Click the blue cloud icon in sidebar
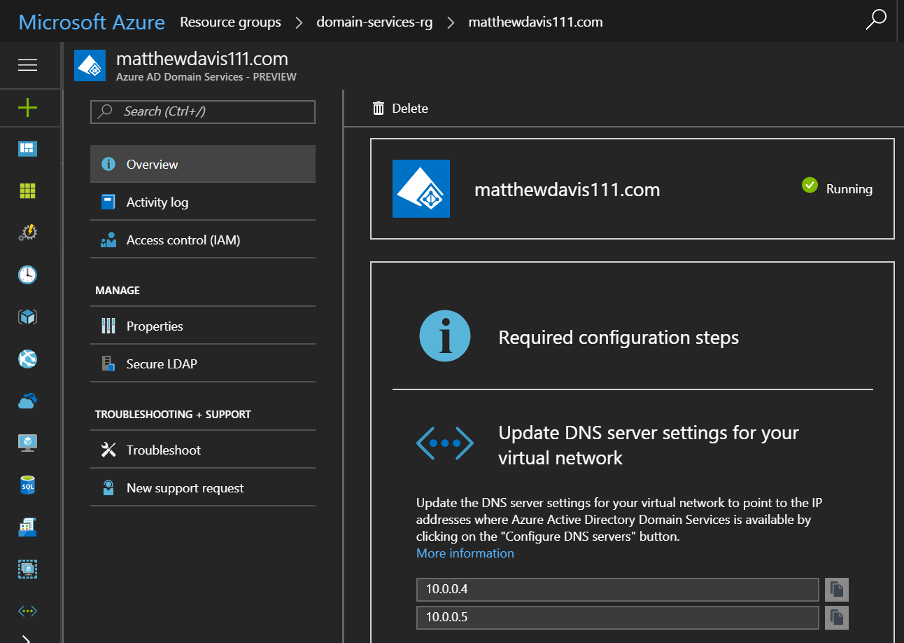Image resolution: width=904 pixels, height=643 pixels. click(28, 401)
